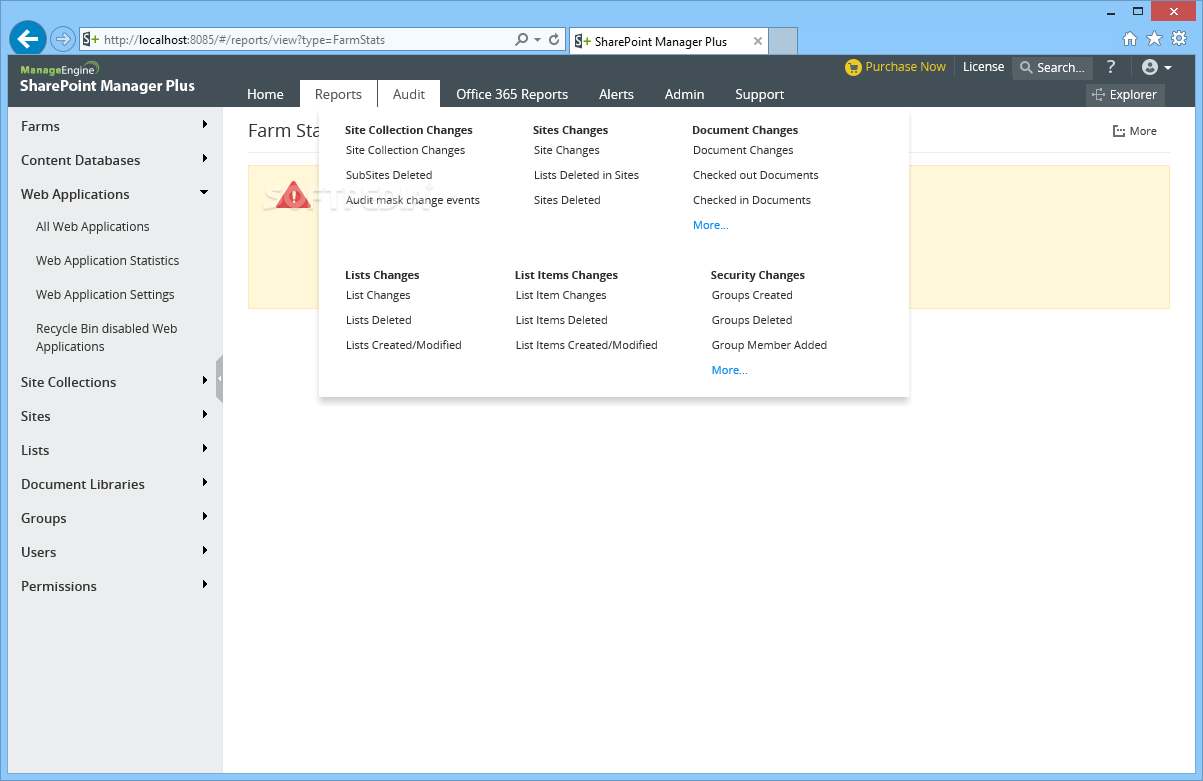Open the address bar dropdown arrow

click(538, 40)
